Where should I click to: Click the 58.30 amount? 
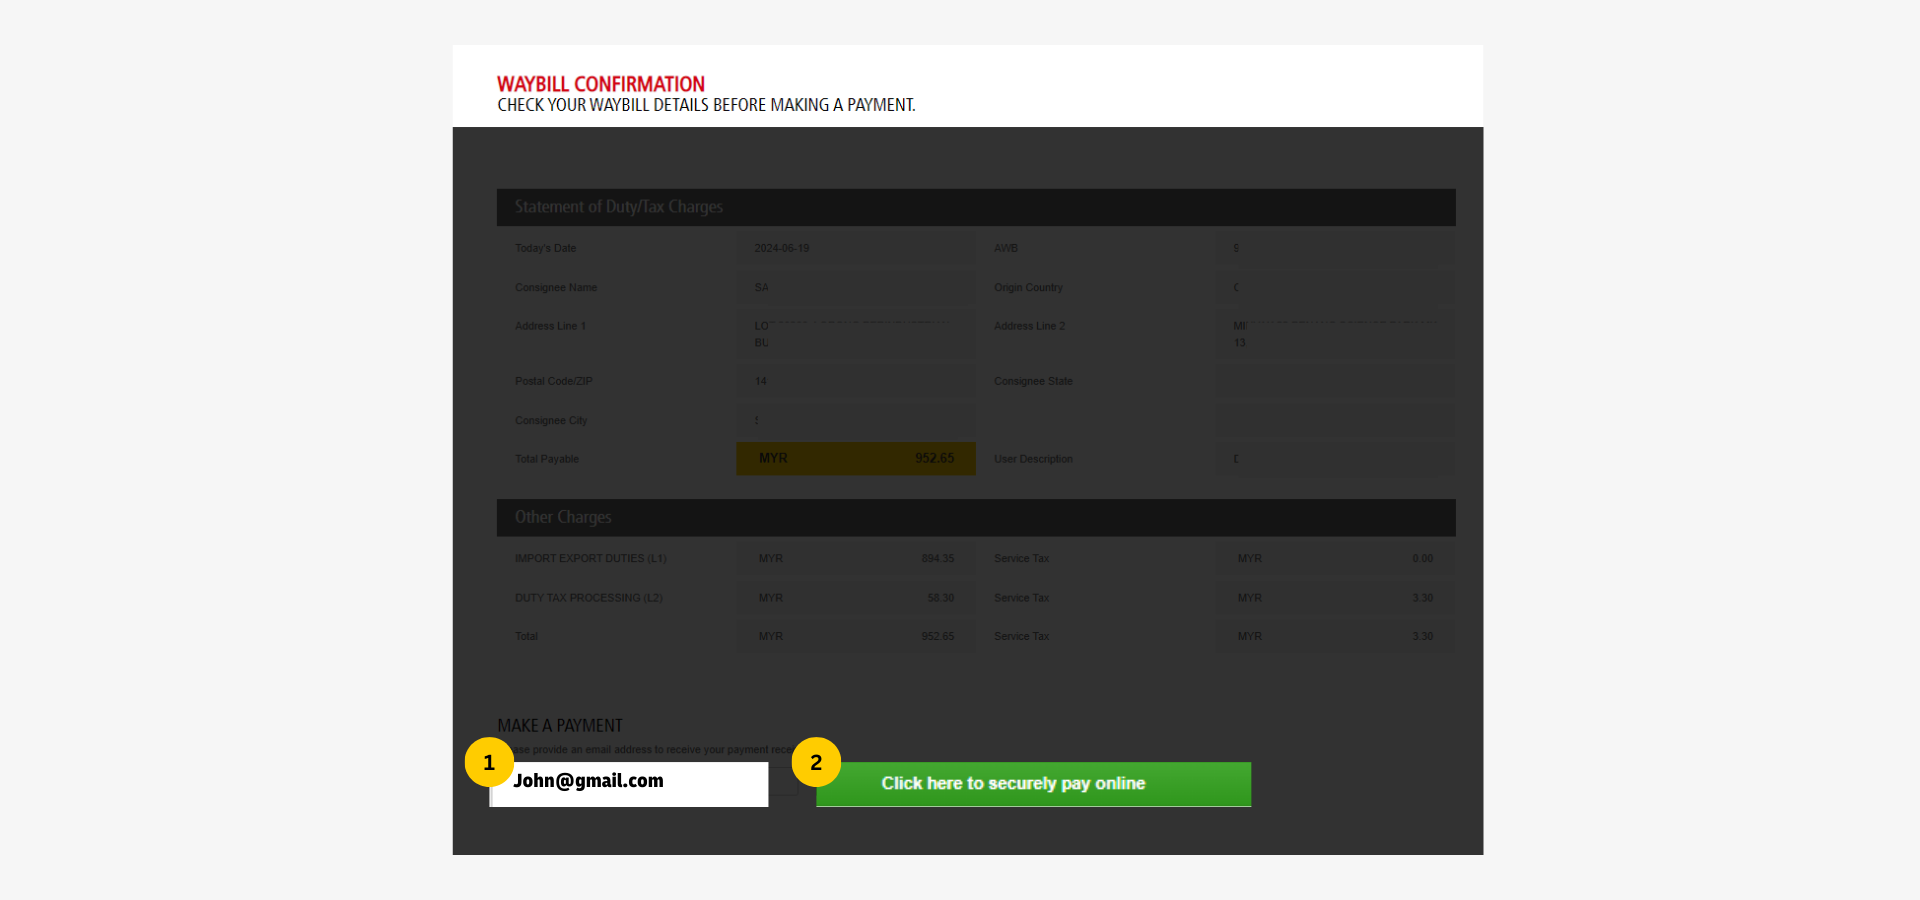941,598
